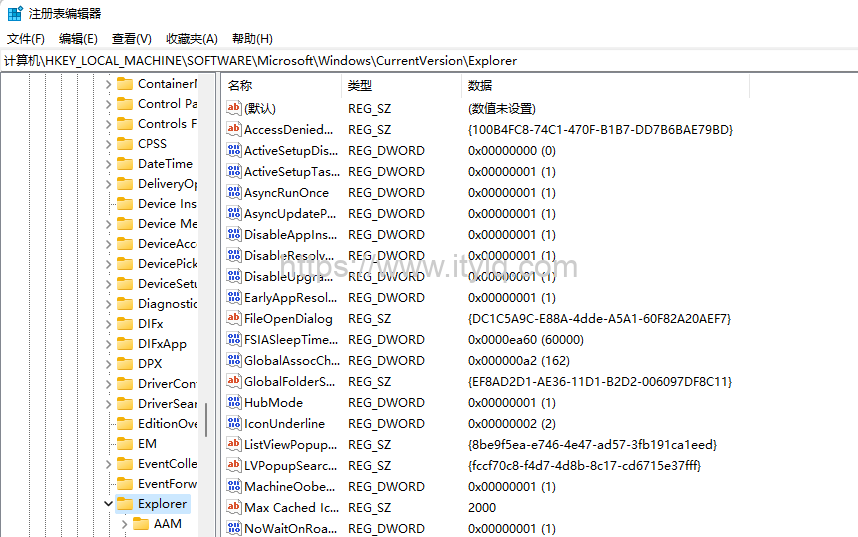Viewport: 858px width, 537px height.
Task: Click the tree pane vertical scrollbar thumb
Action: point(206,420)
